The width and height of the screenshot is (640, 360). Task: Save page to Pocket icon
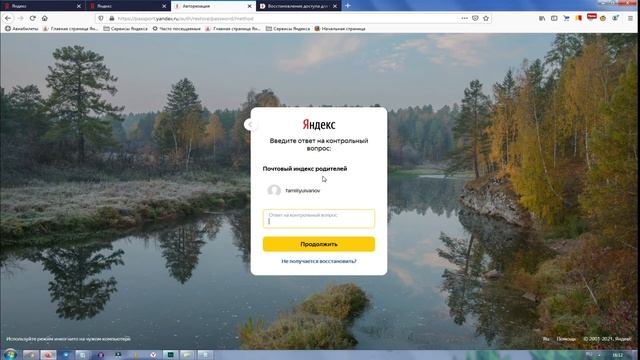coord(475,18)
